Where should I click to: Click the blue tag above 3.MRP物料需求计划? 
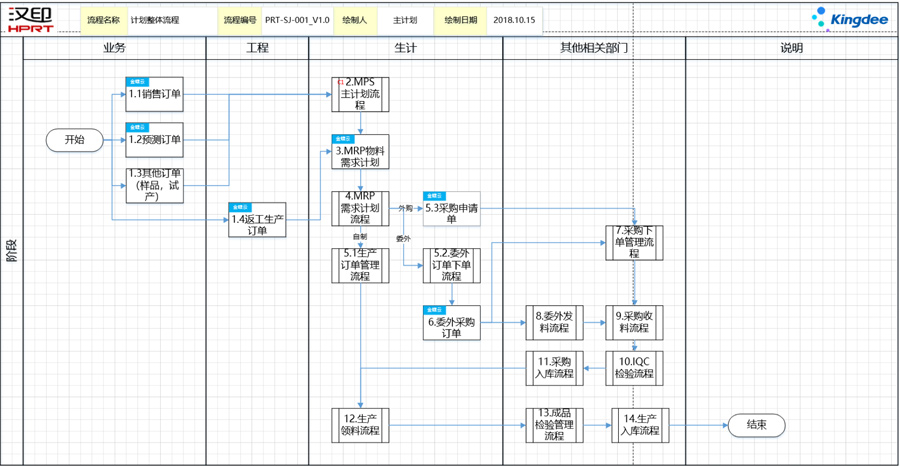(343, 139)
